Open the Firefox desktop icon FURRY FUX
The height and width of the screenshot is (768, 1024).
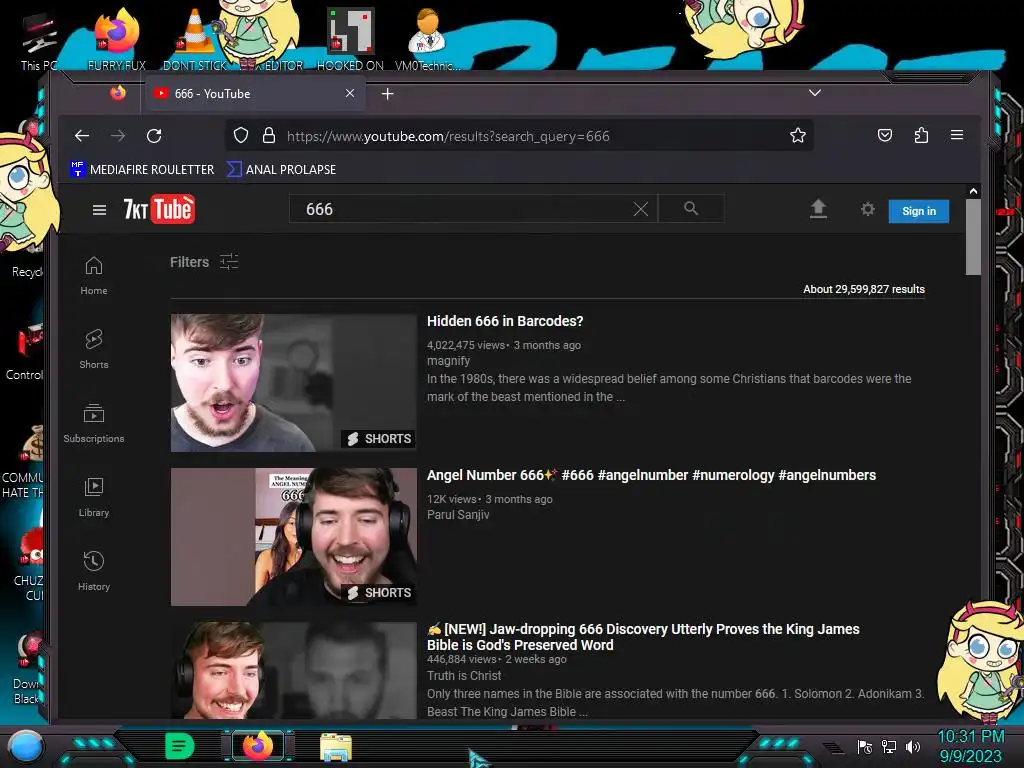pyautogui.click(x=116, y=40)
